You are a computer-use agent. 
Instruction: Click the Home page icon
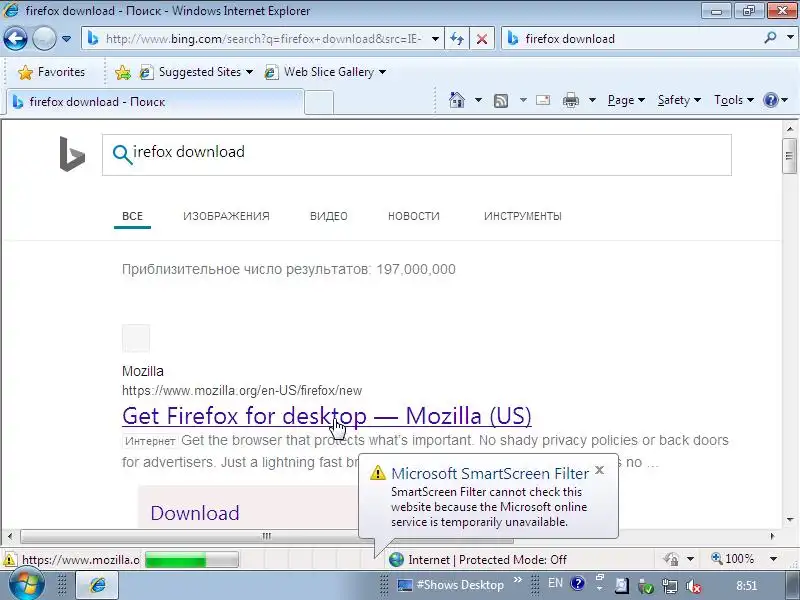point(457,100)
